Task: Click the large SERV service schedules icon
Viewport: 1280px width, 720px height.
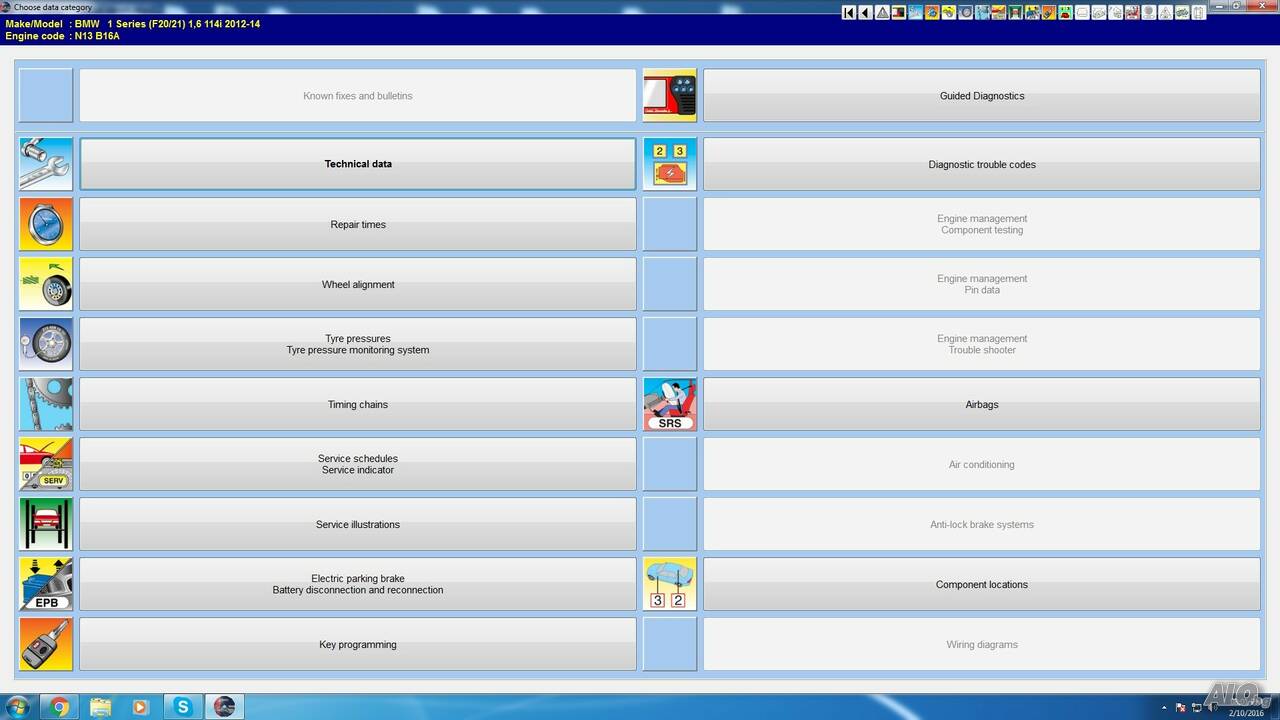Action: click(x=46, y=464)
